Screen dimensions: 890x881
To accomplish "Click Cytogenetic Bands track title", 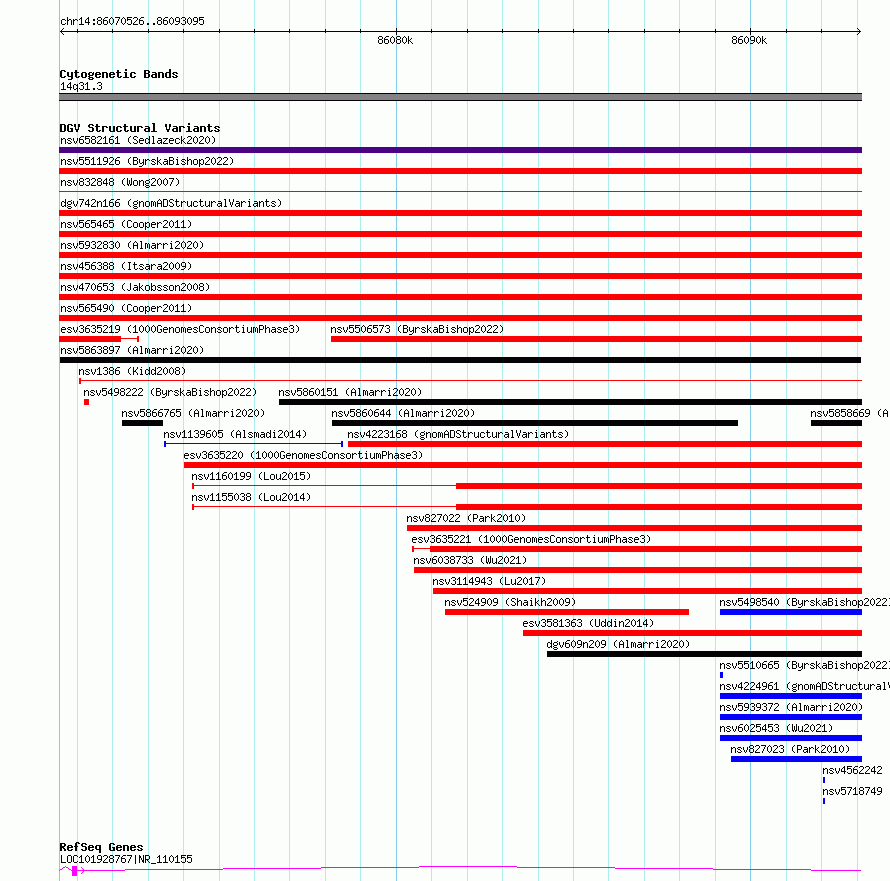I will [119, 74].
